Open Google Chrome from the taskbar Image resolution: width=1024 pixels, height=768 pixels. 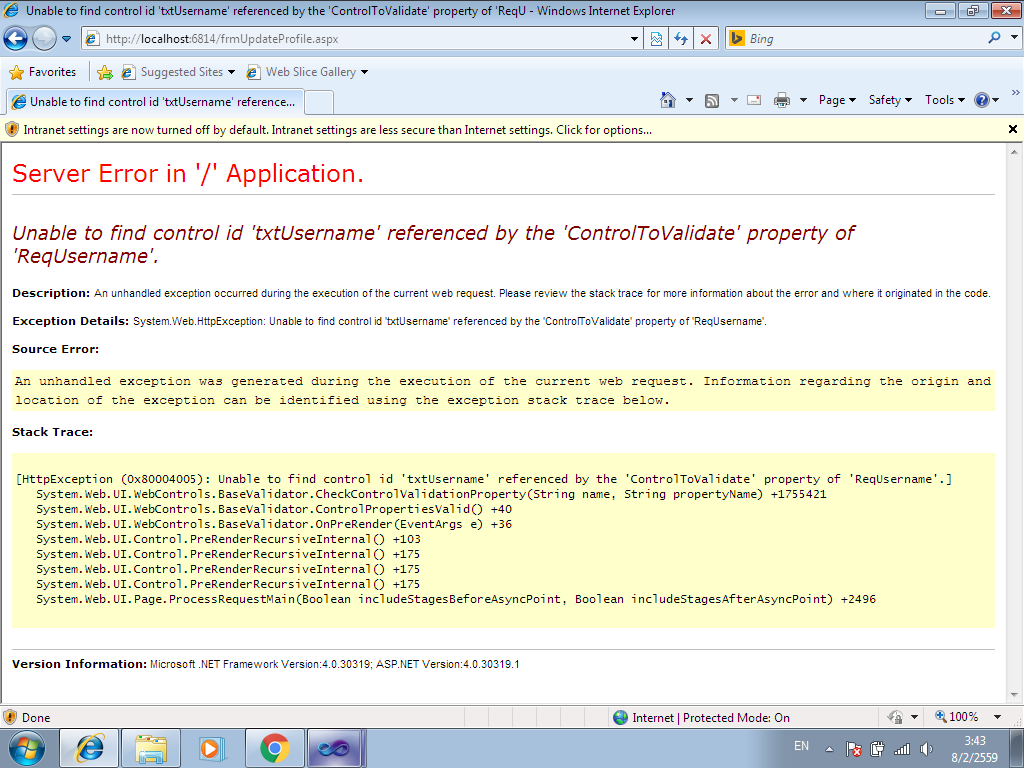[x=275, y=747]
